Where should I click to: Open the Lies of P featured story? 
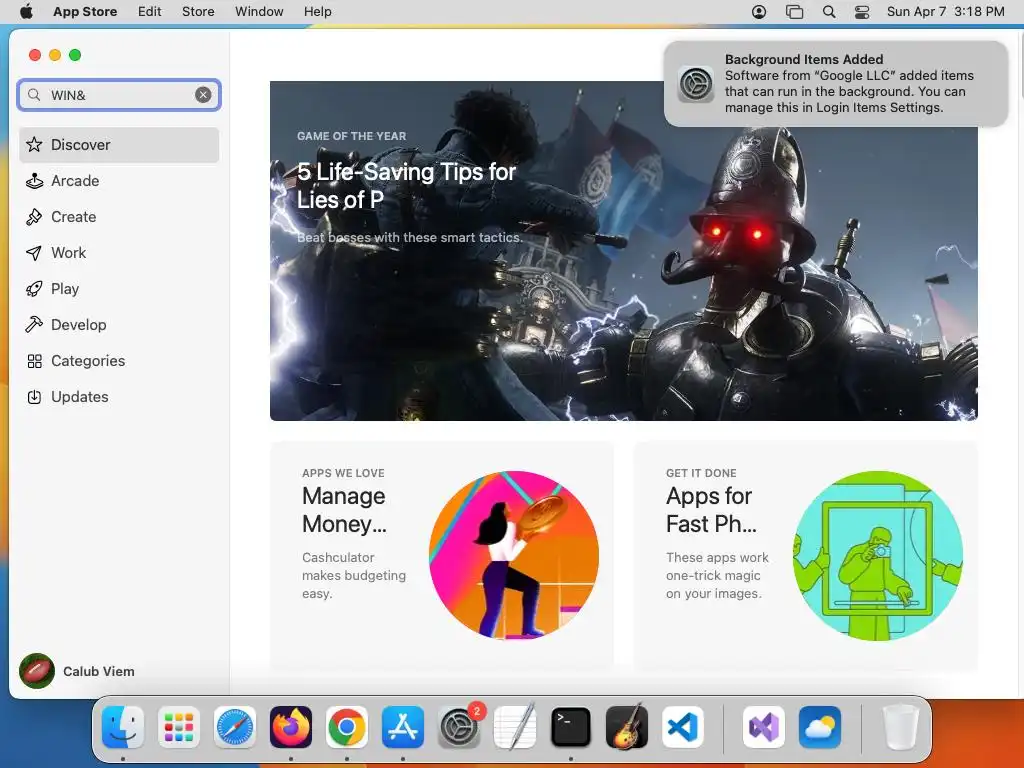point(624,251)
